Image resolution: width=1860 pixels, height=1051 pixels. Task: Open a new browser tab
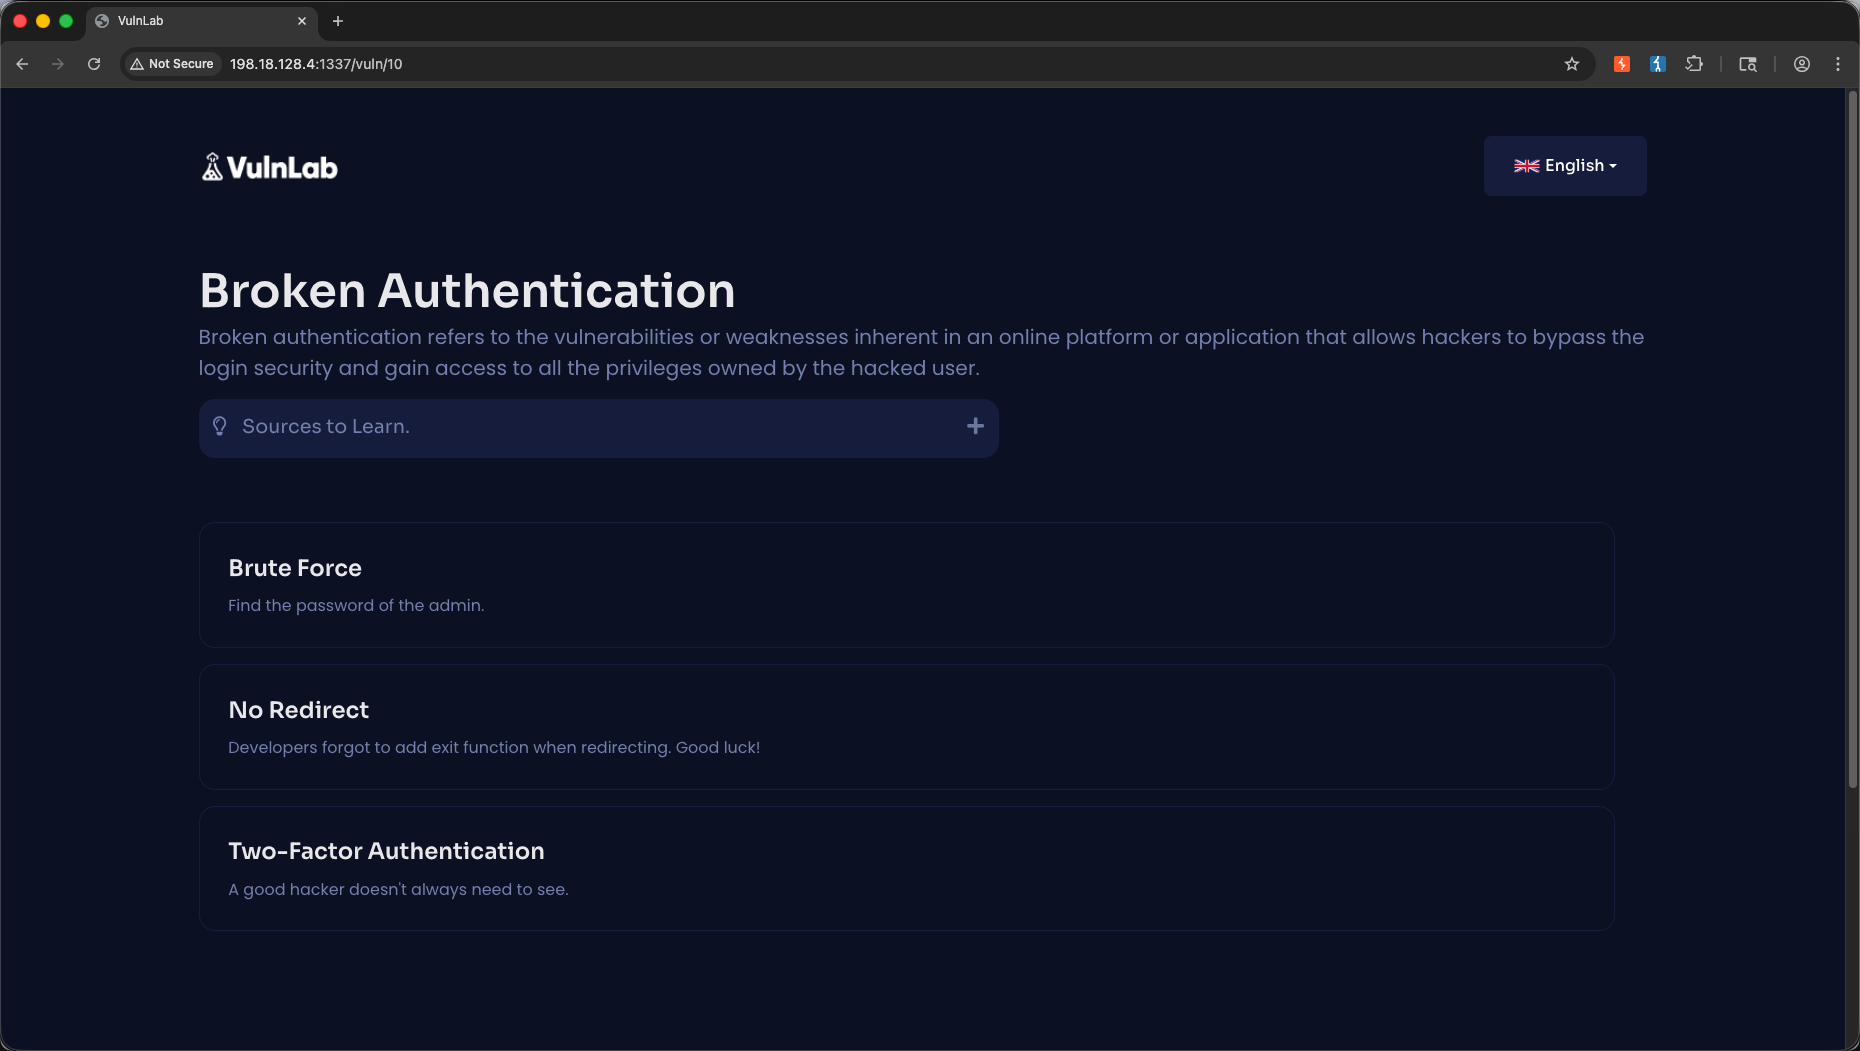(338, 21)
